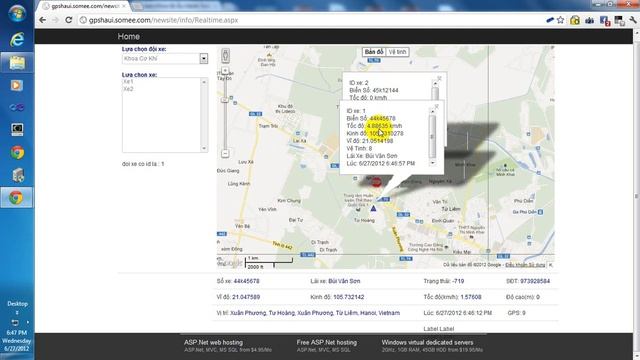Image resolution: width=640 pixels, height=360 pixels.
Task: Click the taskbar clock showing 6:47 PM
Action: coord(16,333)
